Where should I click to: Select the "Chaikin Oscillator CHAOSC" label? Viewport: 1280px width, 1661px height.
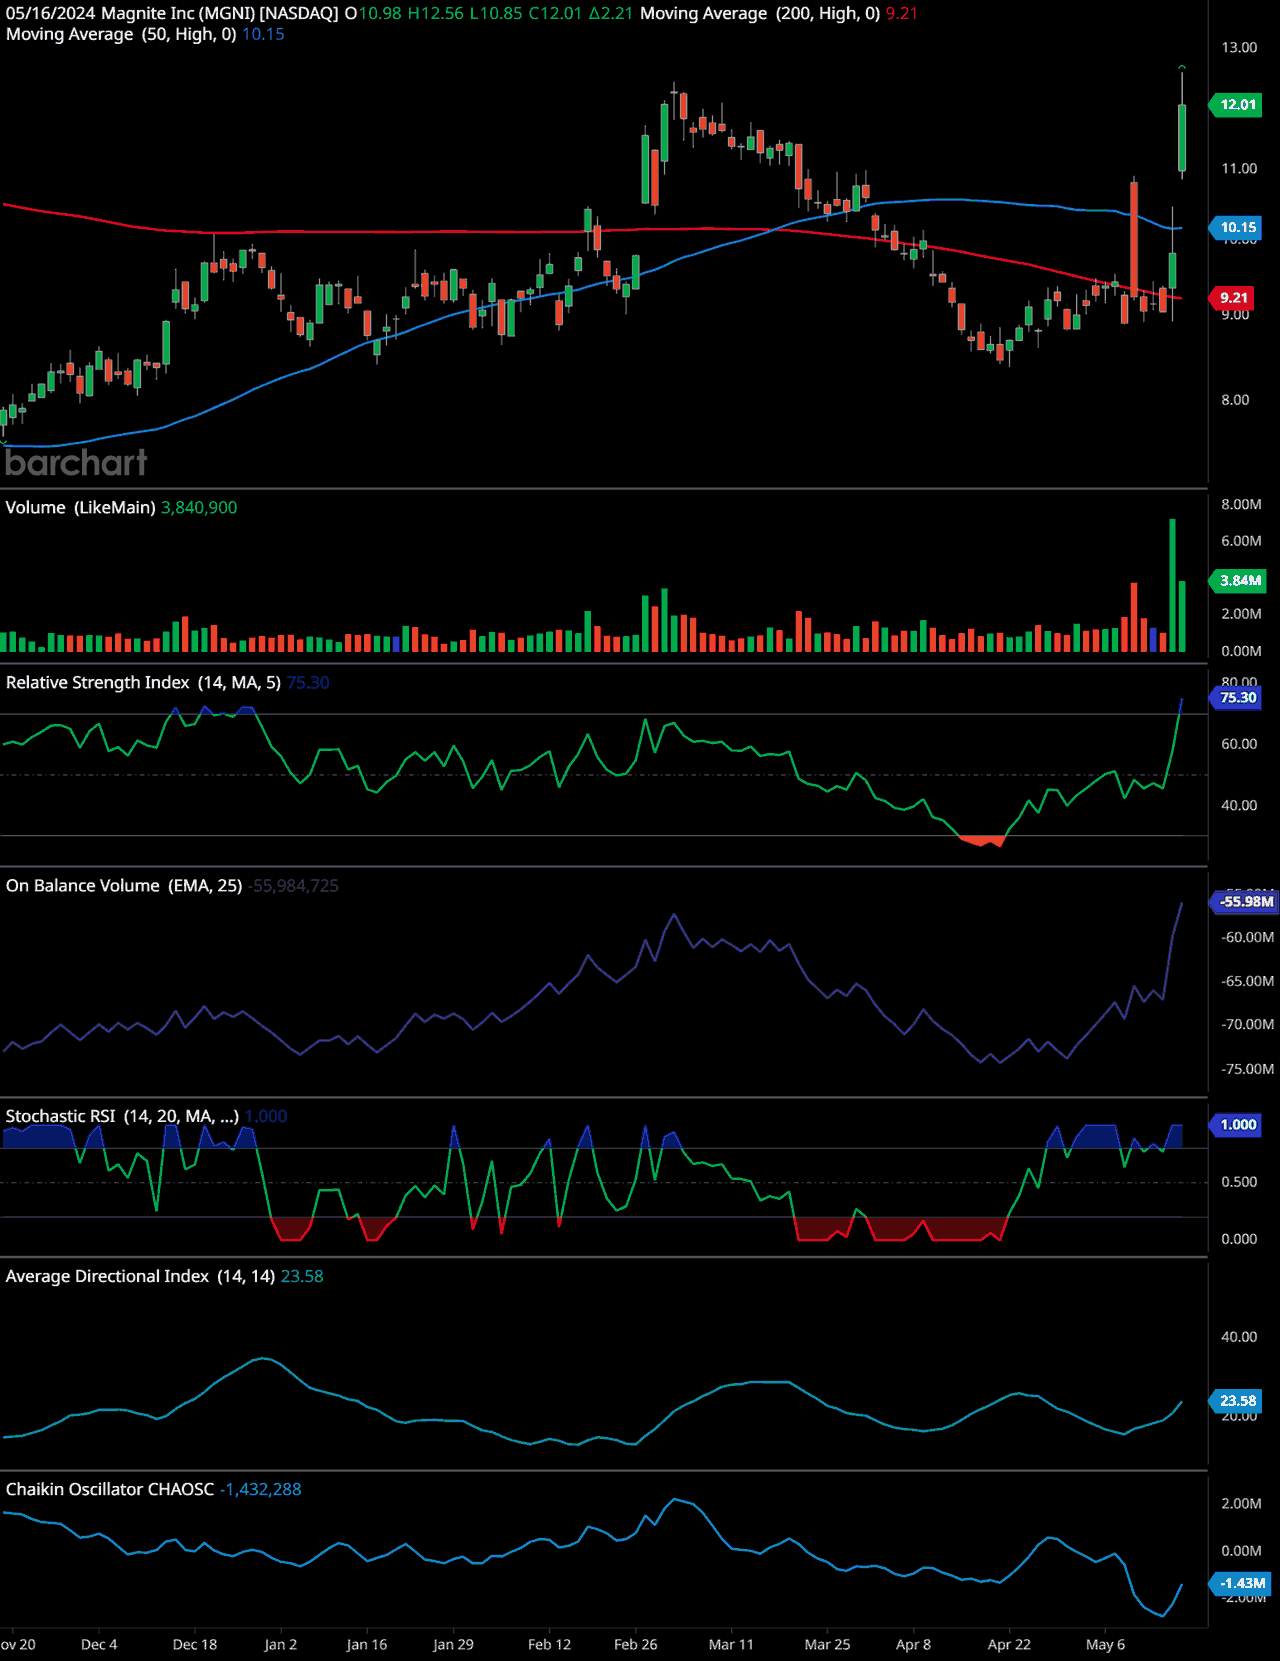pyautogui.click(x=110, y=1490)
